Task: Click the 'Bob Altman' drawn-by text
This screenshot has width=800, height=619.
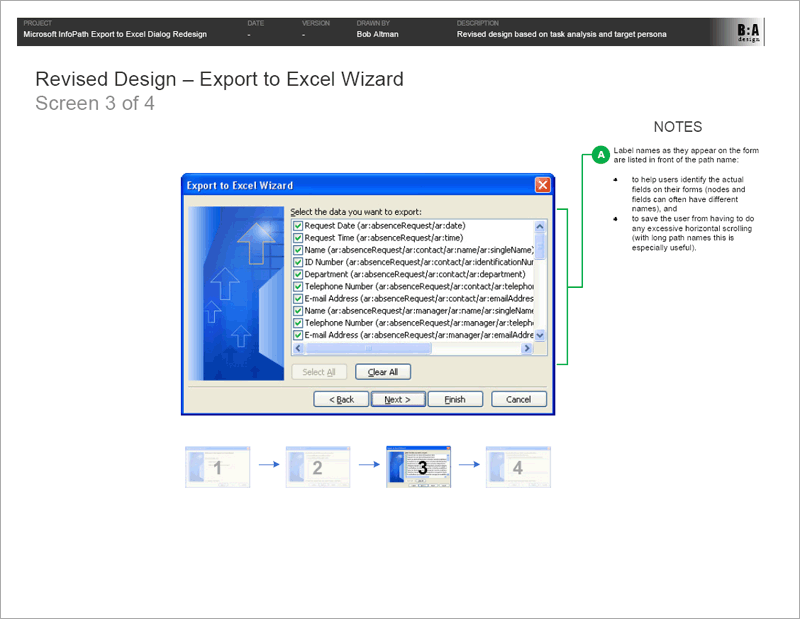Action: [x=378, y=34]
